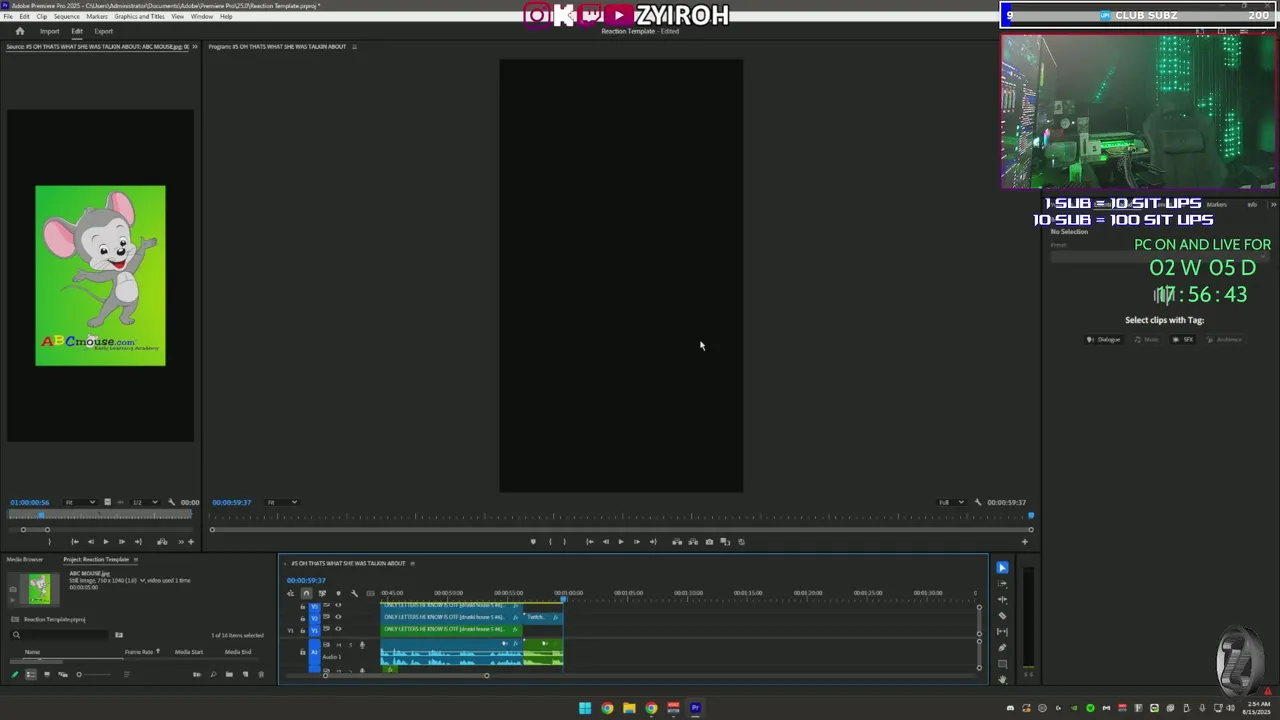Switch to Import workspace tab
Screen dimensions: 1280x720
[x=49, y=31]
